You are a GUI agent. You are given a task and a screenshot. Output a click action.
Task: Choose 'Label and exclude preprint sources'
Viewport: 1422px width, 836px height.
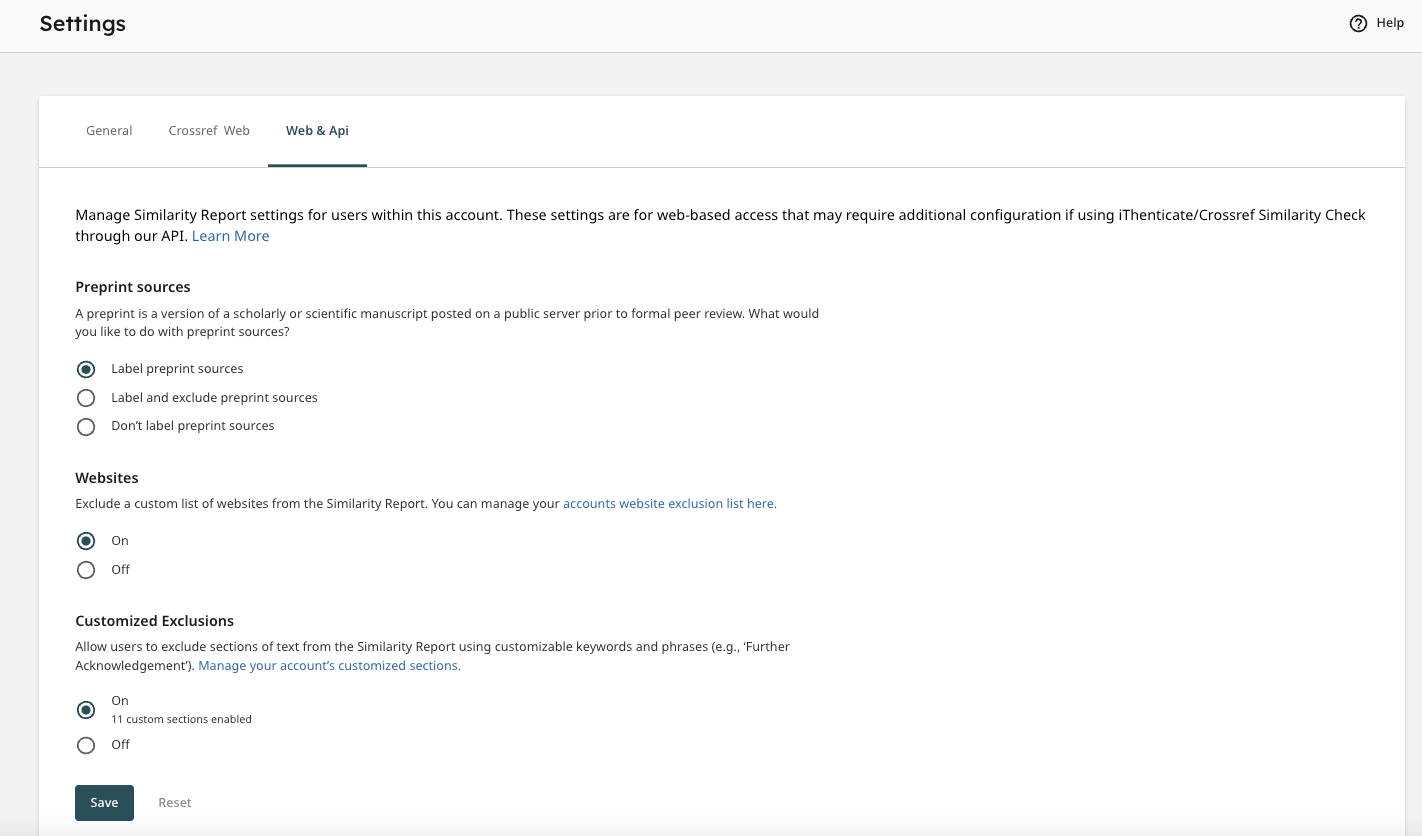(86, 397)
